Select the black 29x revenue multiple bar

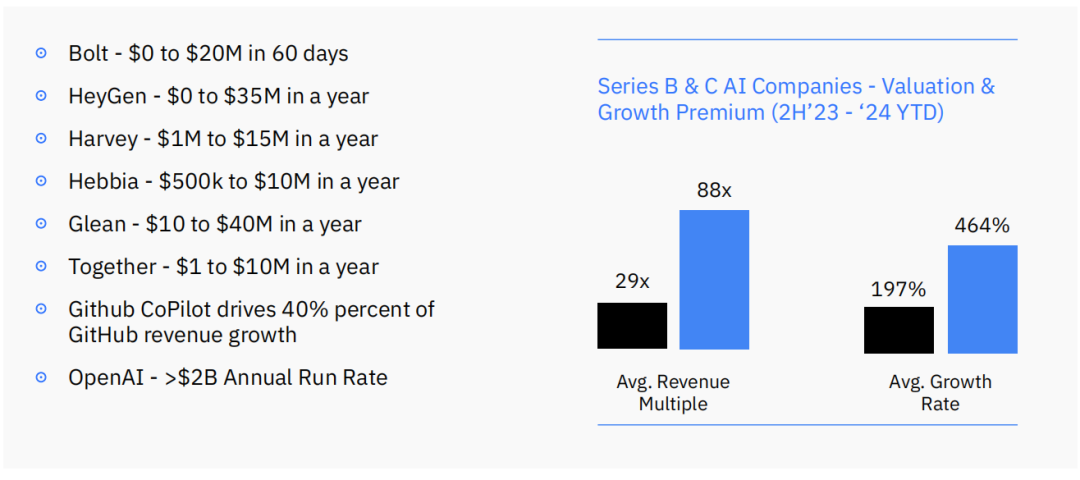pos(632,325)
